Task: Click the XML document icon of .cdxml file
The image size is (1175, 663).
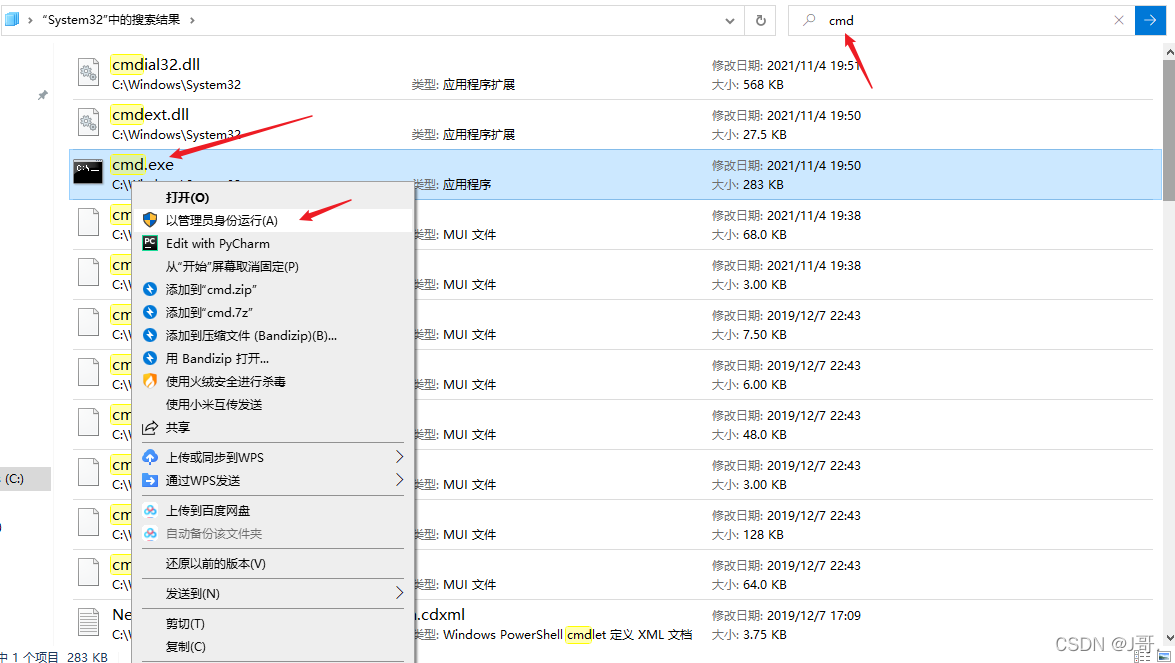Action: 88,623
